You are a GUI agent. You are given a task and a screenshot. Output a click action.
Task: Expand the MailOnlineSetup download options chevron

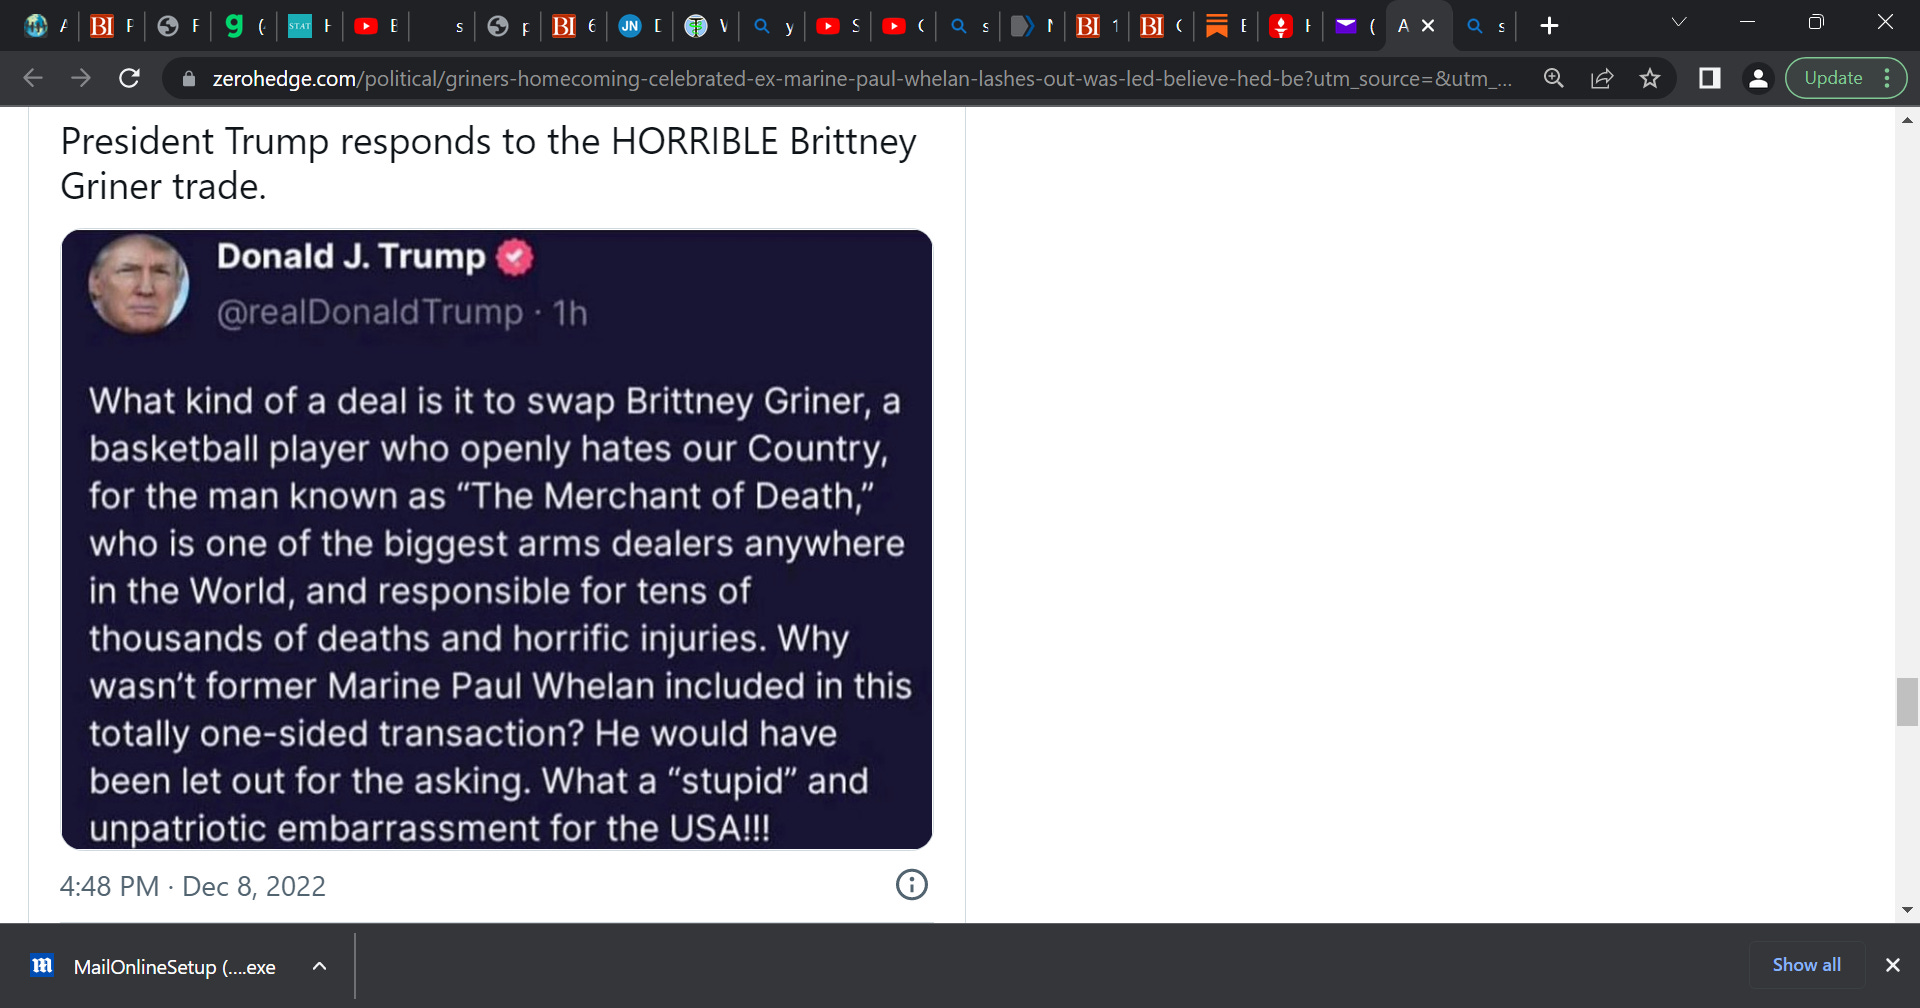(x=319, y=966)
